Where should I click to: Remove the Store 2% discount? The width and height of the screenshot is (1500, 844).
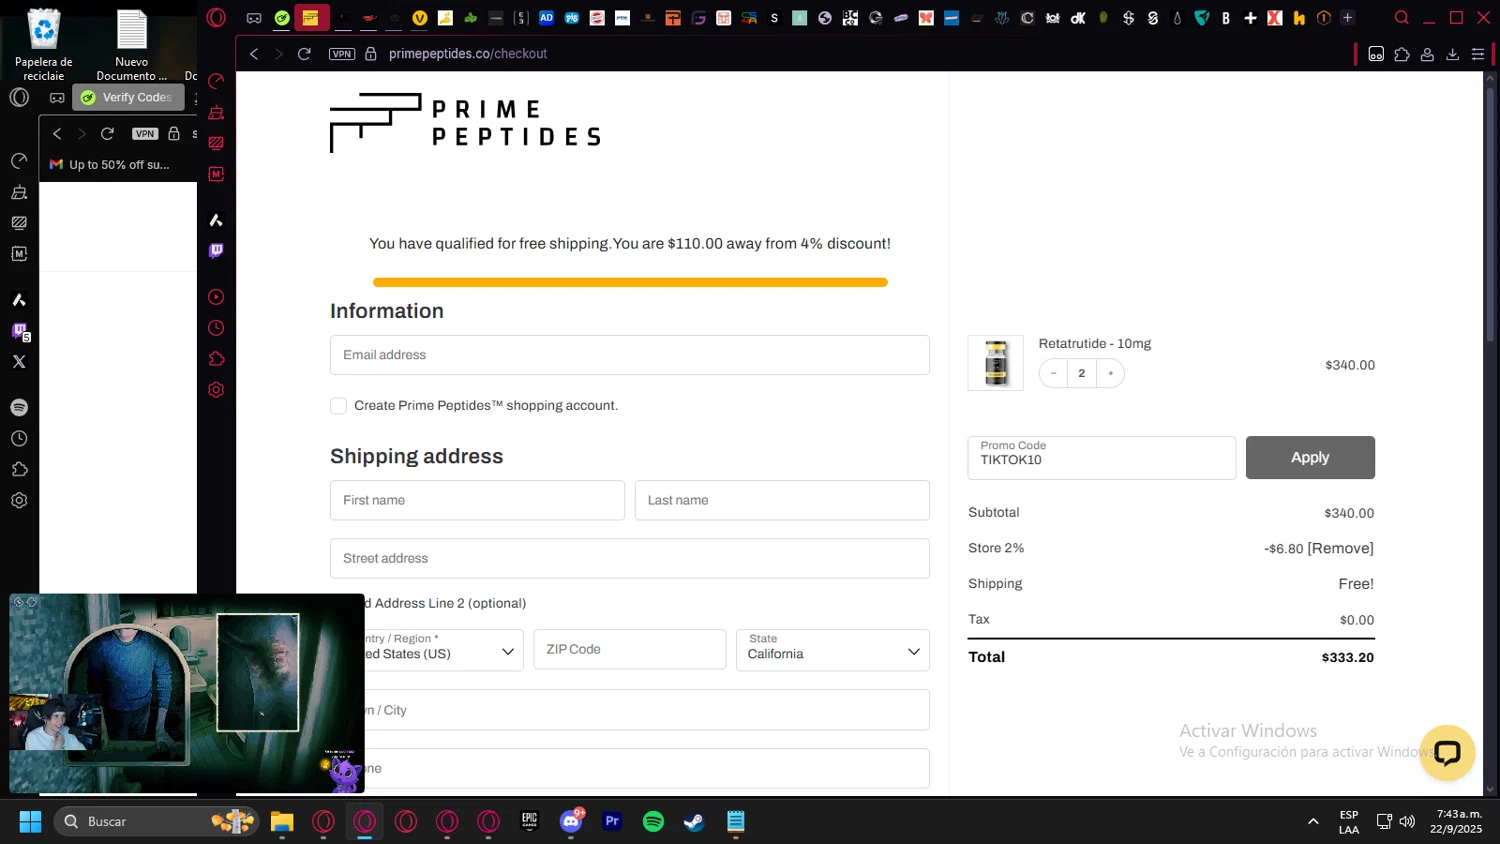pyautogui.click(x=1341, y=549)
